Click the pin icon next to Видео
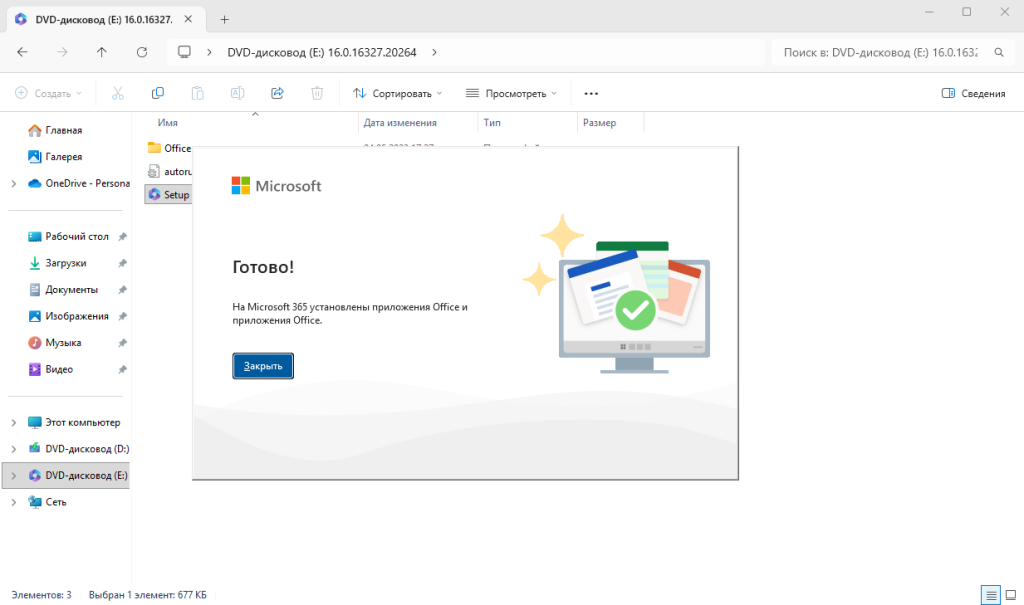 [122, 369]
